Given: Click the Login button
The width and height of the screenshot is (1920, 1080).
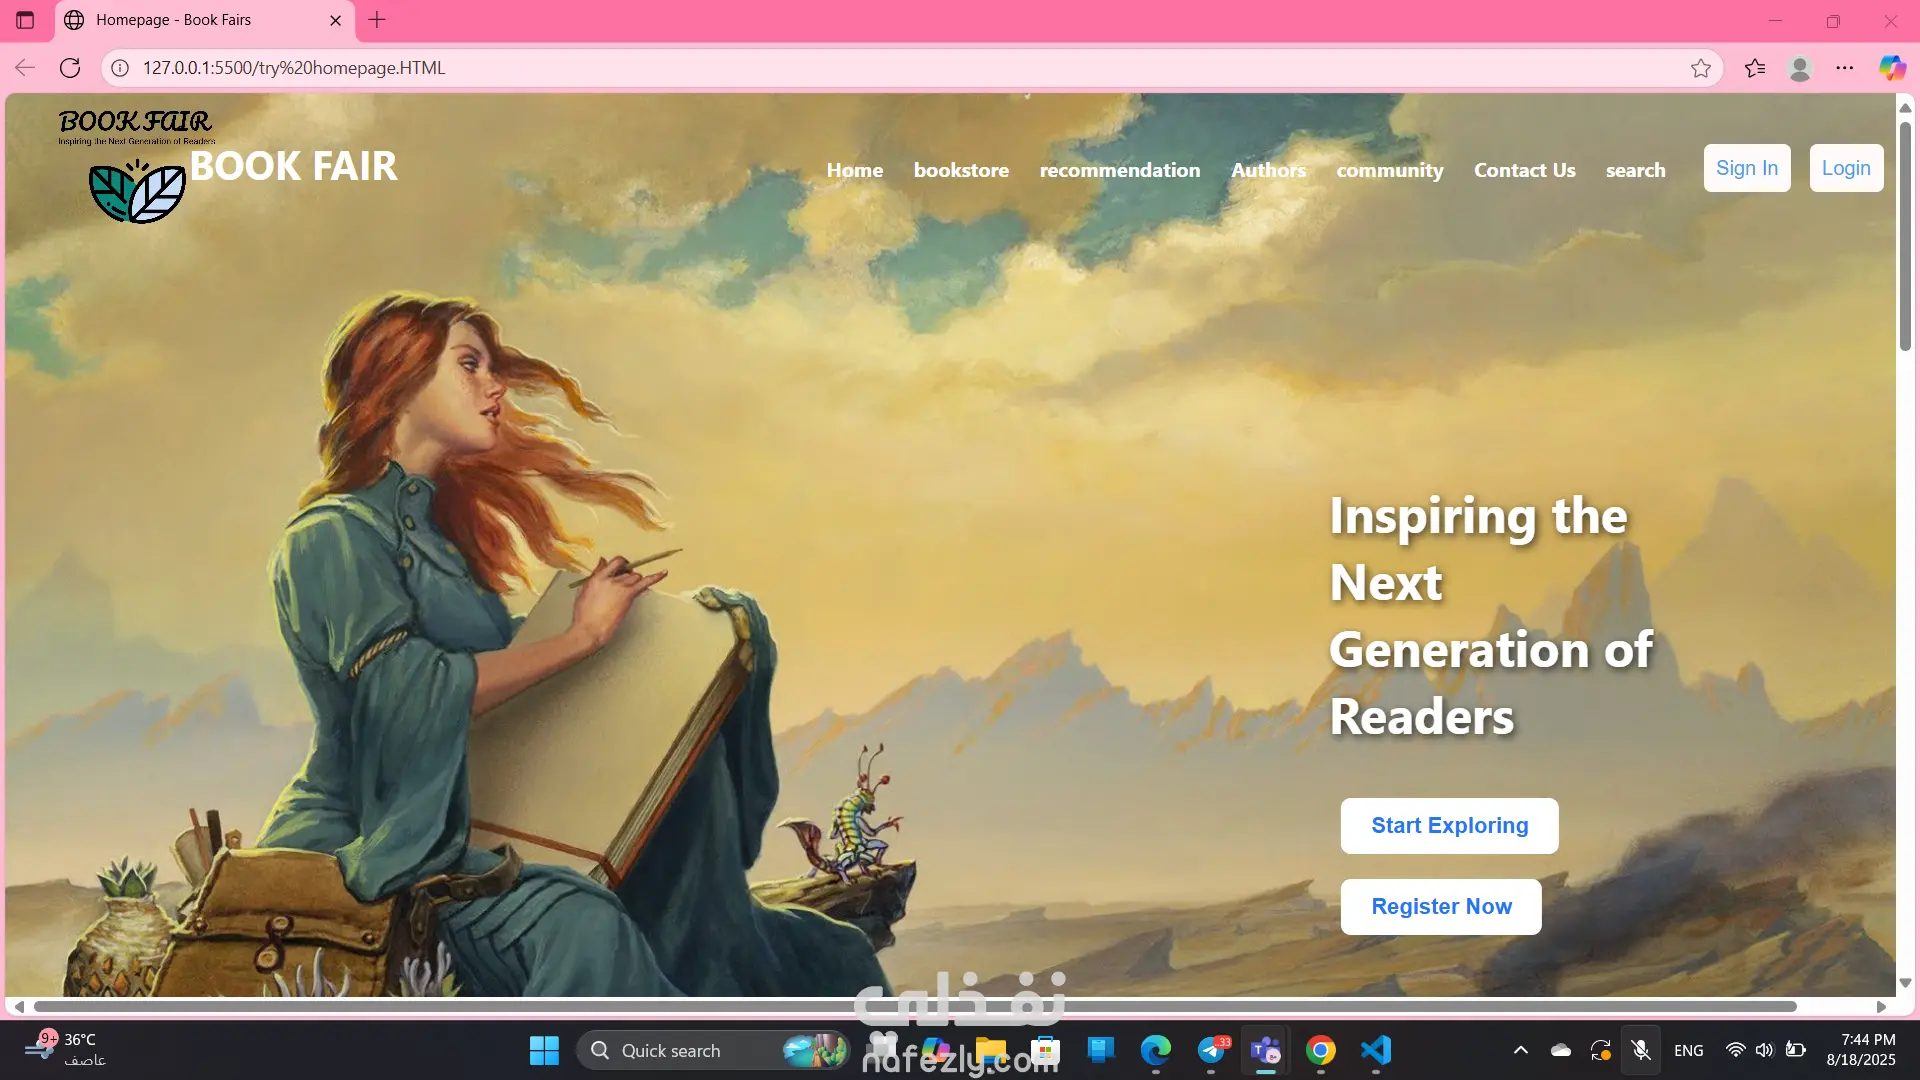Looking at the screenshot, I should point(1846,168).
